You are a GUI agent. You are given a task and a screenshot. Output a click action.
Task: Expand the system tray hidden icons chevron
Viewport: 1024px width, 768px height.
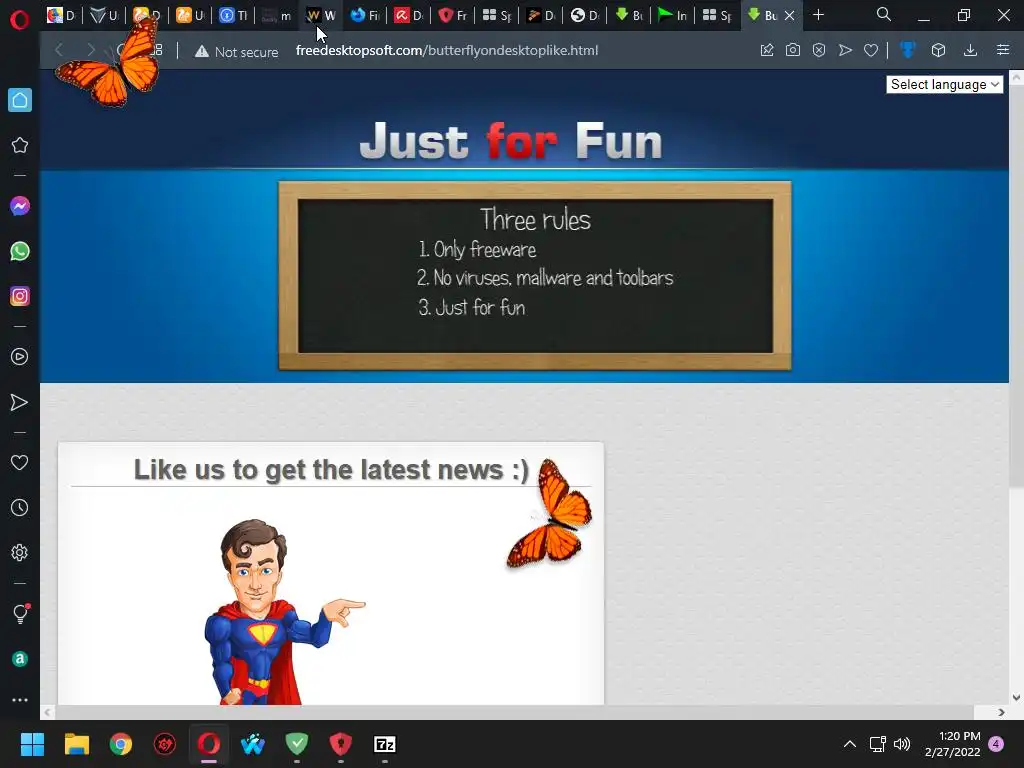pos(850,744)
